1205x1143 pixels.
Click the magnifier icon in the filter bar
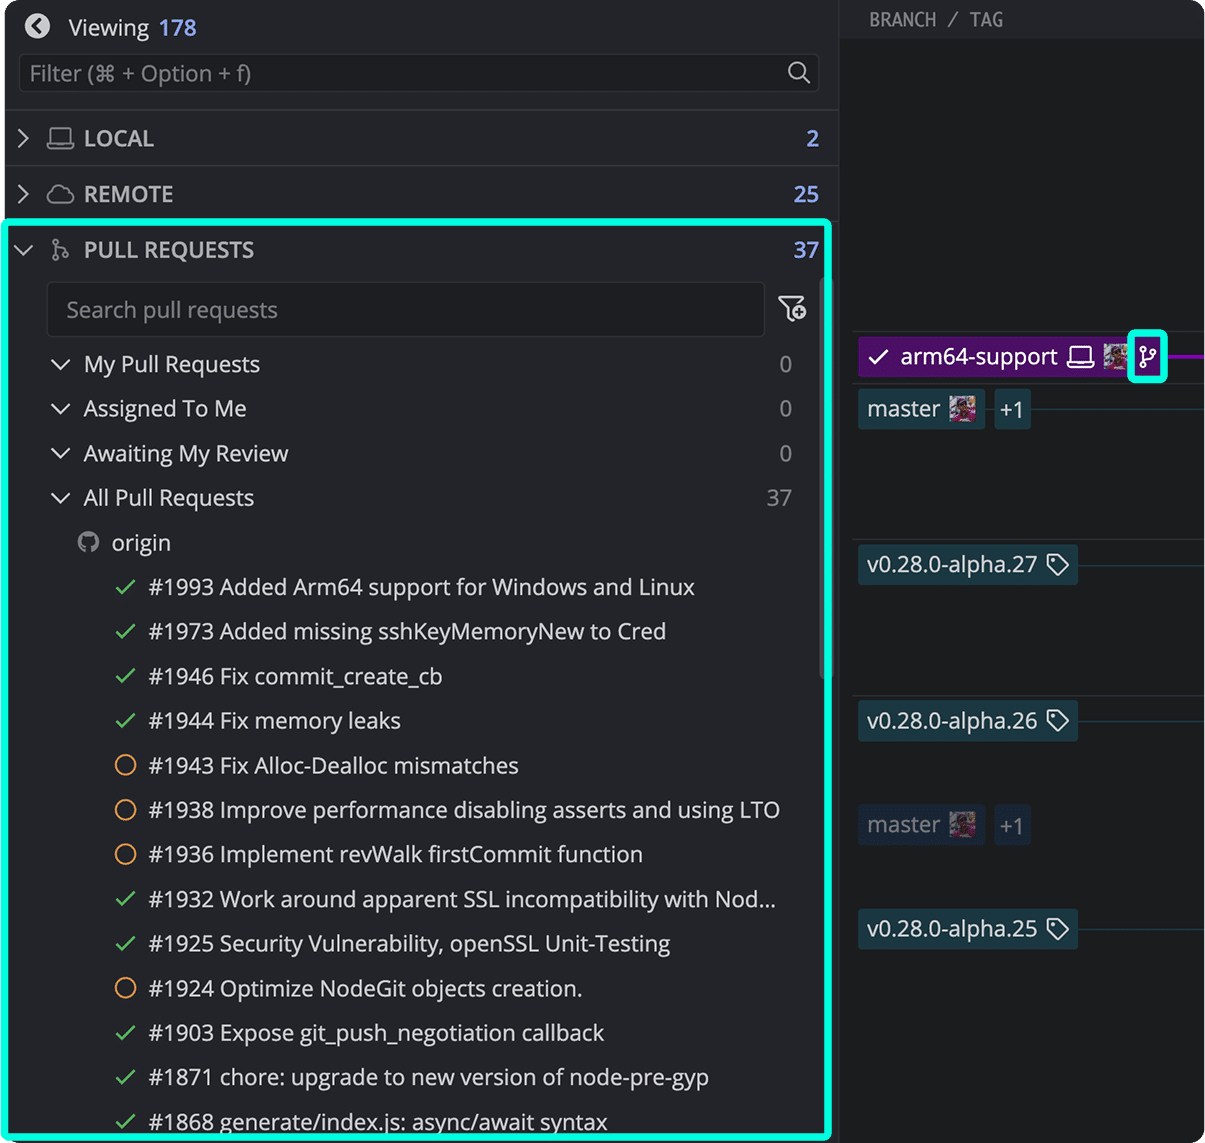coord(797,72)
